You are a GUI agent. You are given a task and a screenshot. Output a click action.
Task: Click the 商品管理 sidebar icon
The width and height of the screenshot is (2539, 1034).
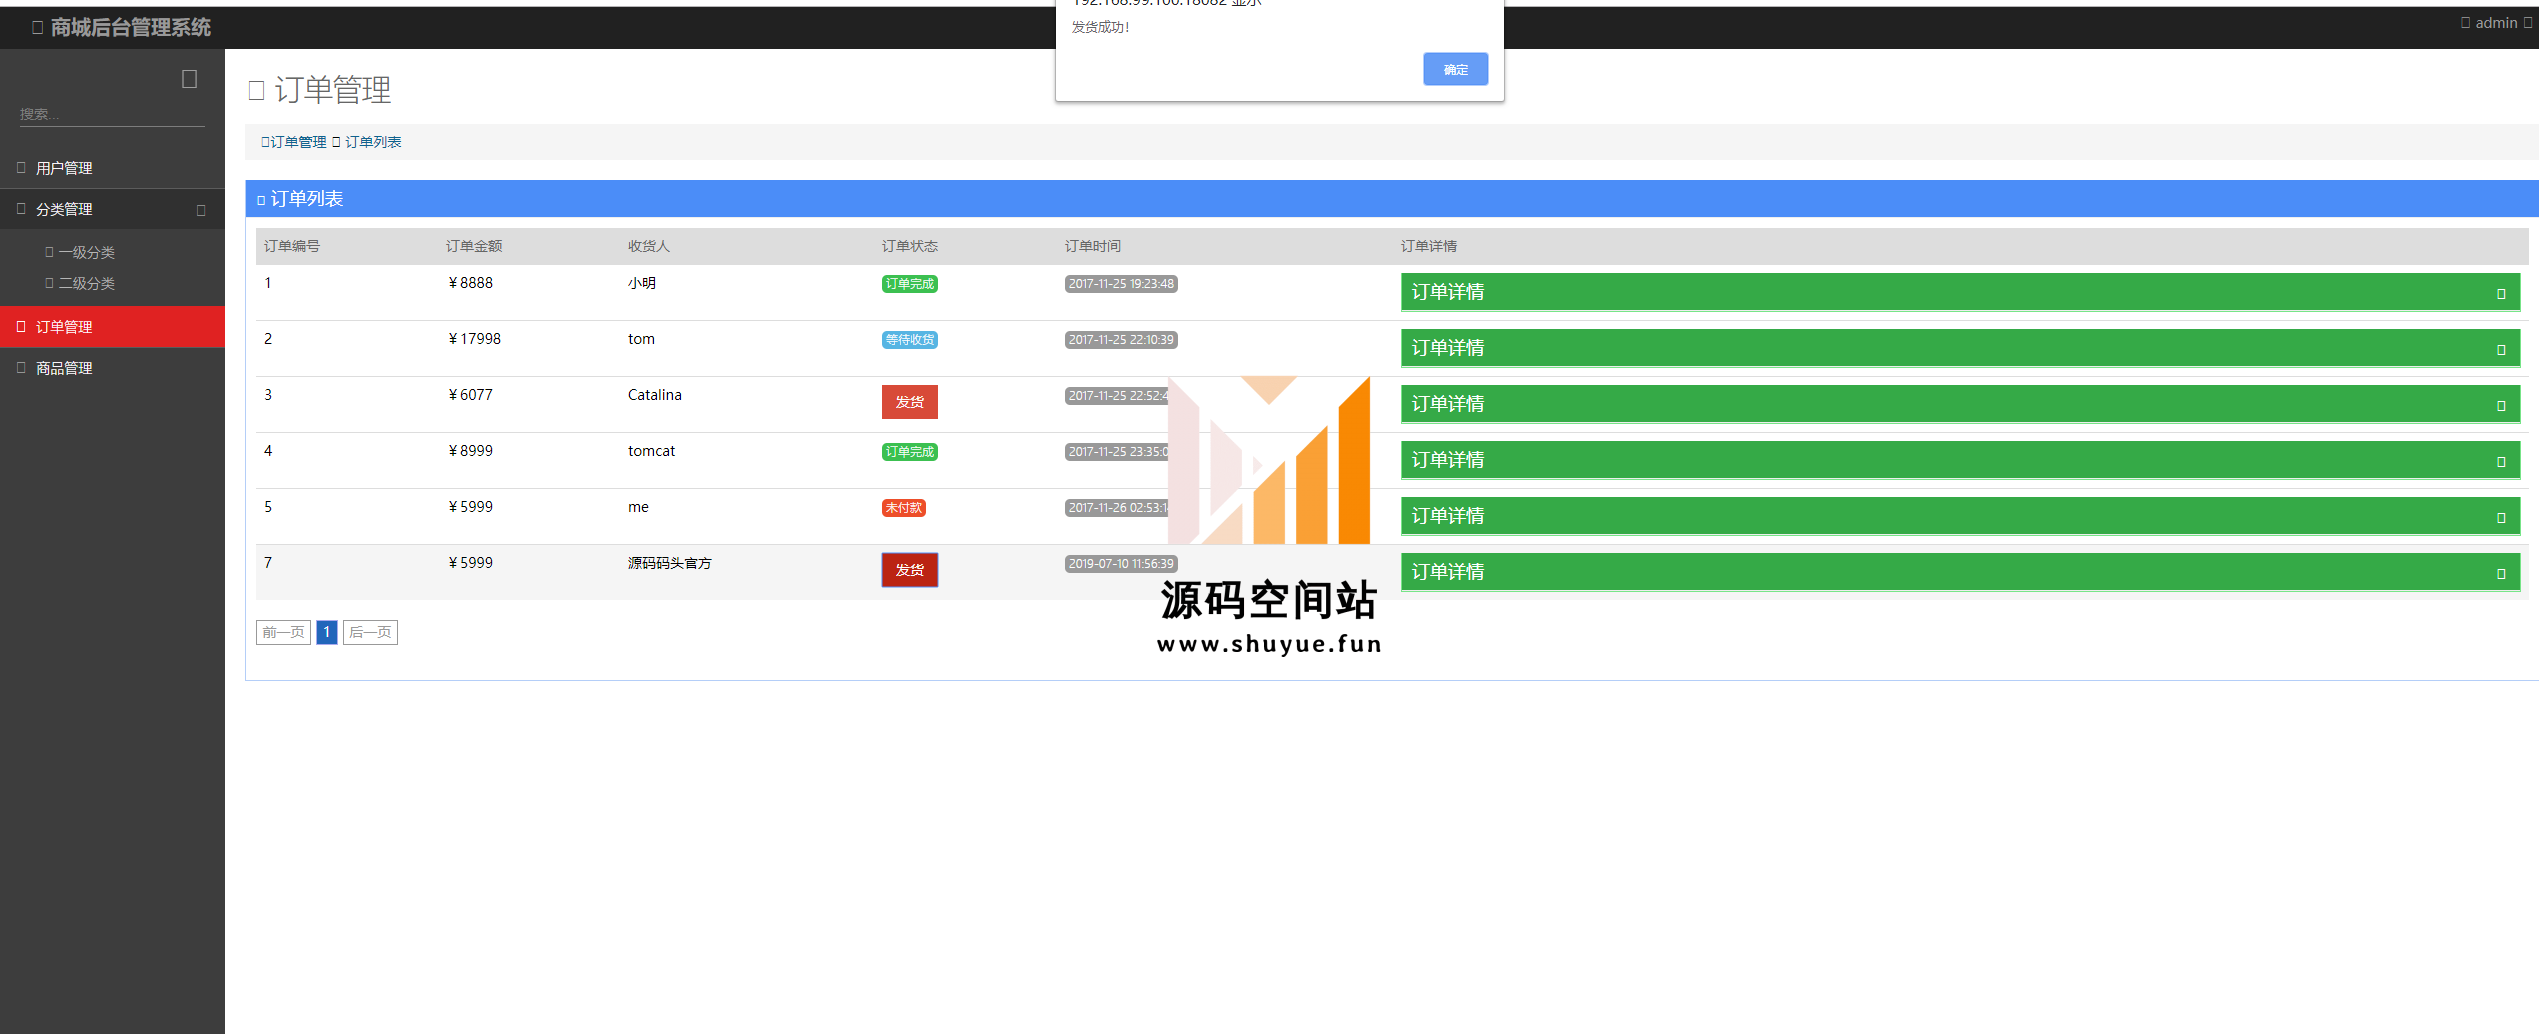coord(21,368)
